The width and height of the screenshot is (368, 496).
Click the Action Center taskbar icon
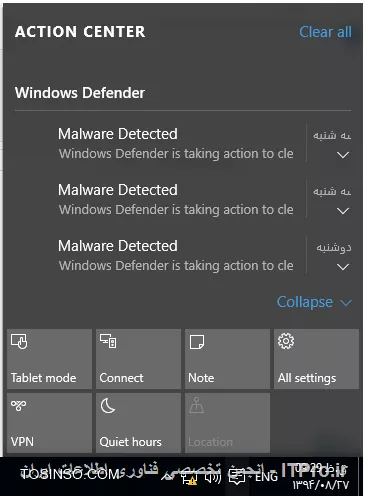237,477
